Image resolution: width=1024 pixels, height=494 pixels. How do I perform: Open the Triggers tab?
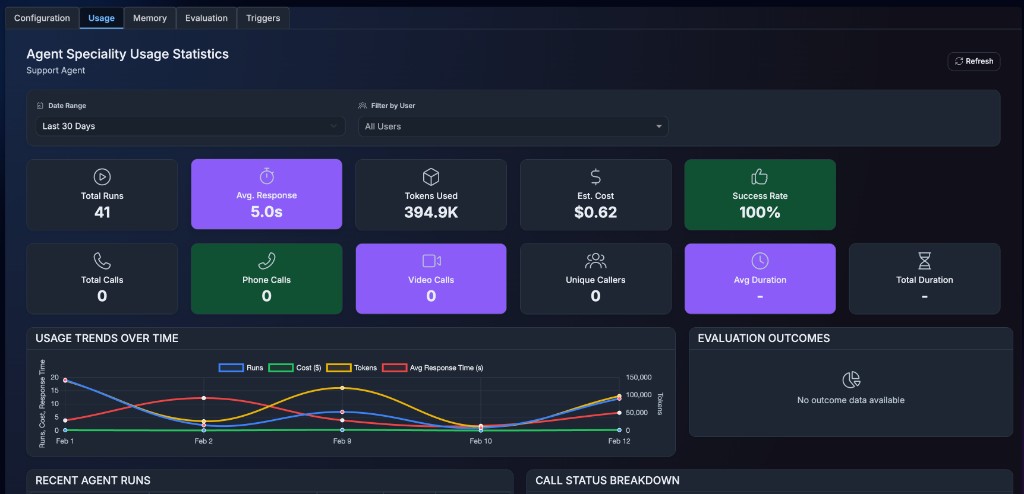tap(263, 18)
